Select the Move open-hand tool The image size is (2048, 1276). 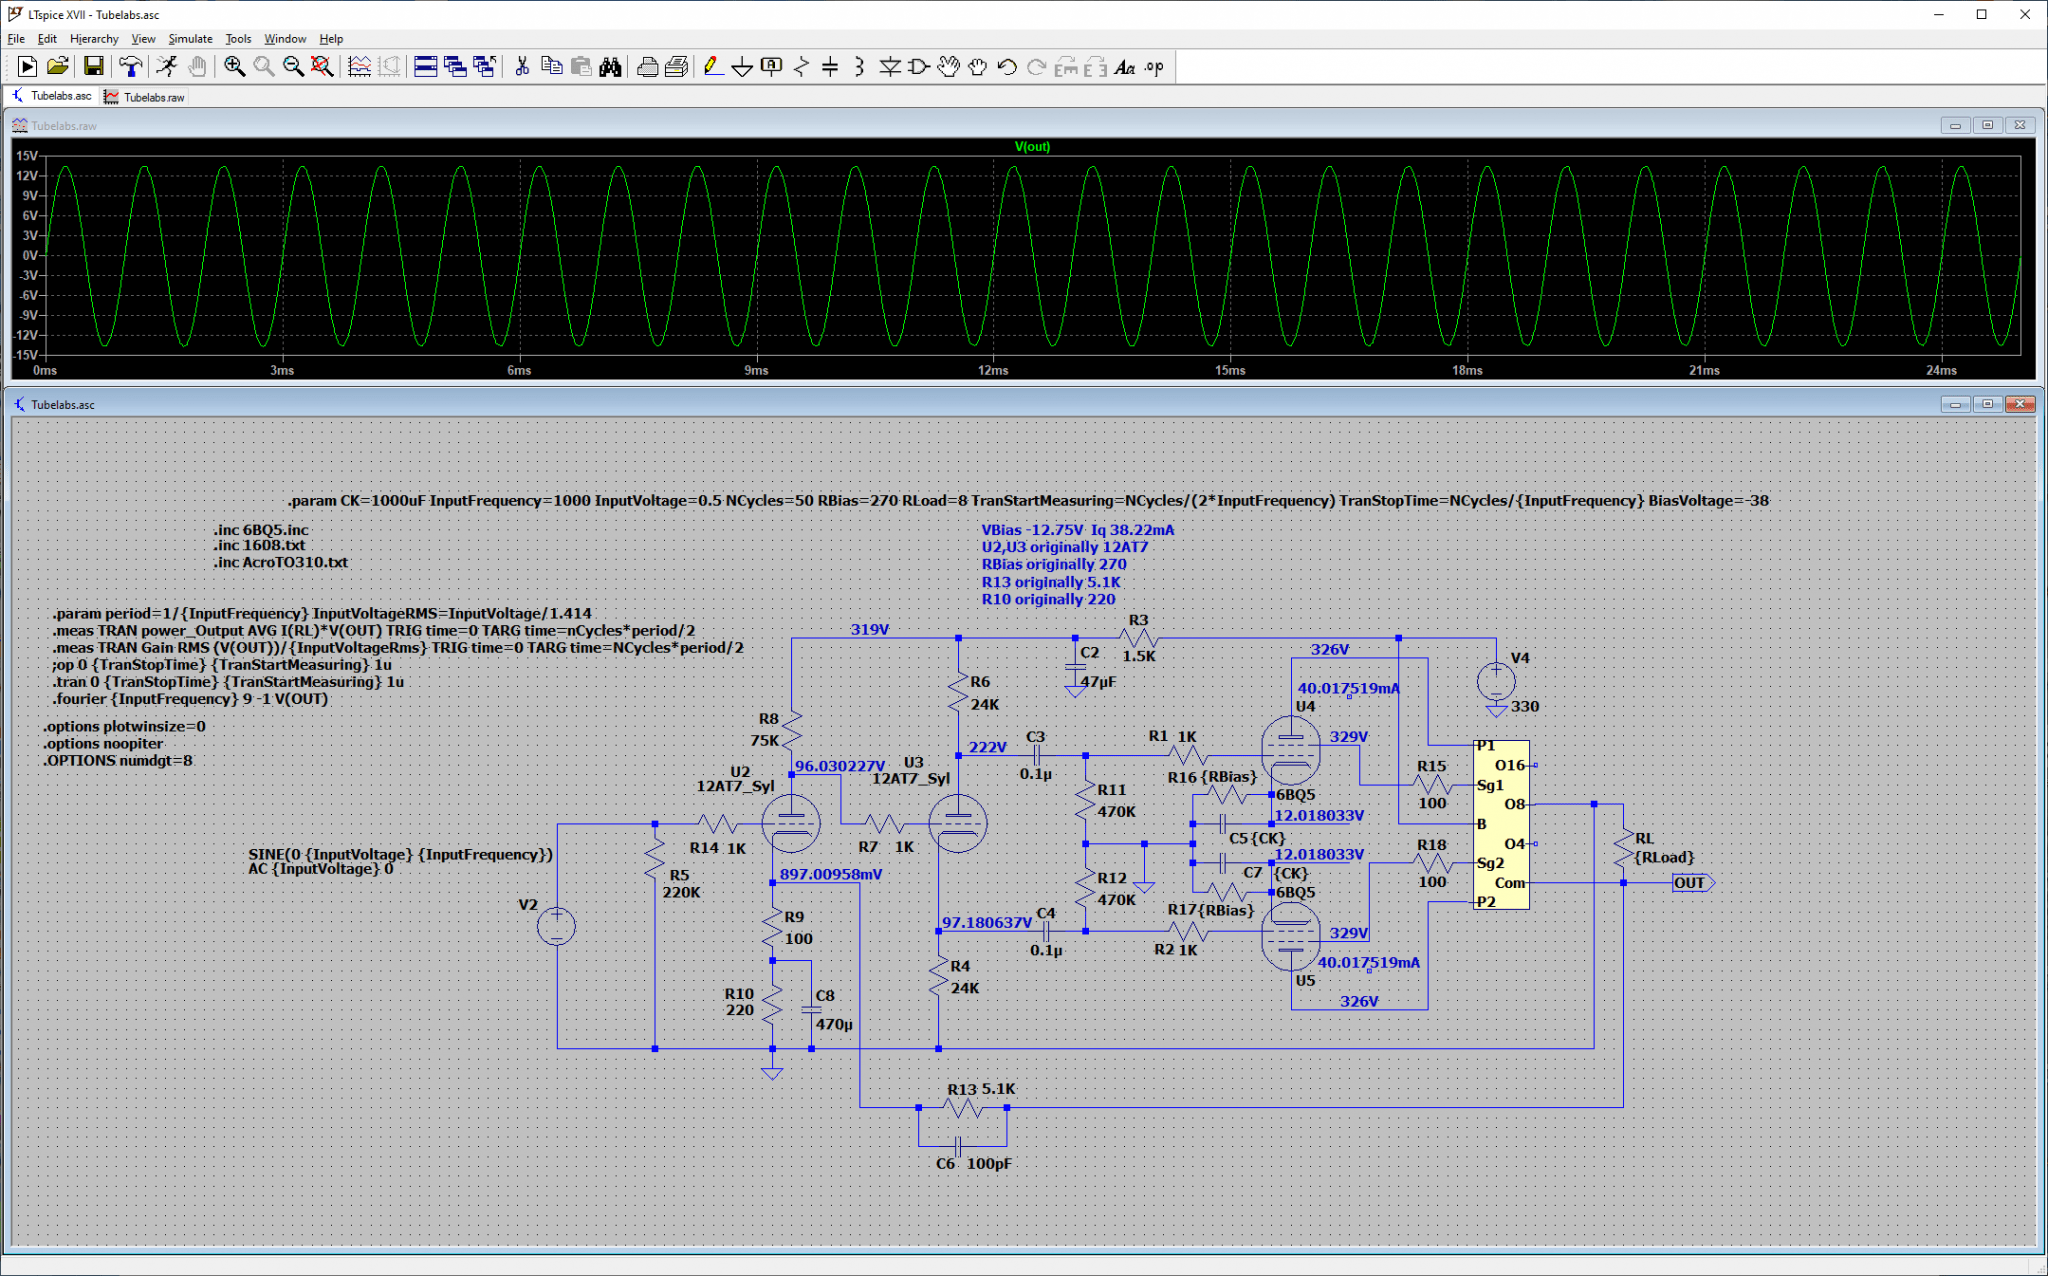pyautogui.click(x=948, y=67)
